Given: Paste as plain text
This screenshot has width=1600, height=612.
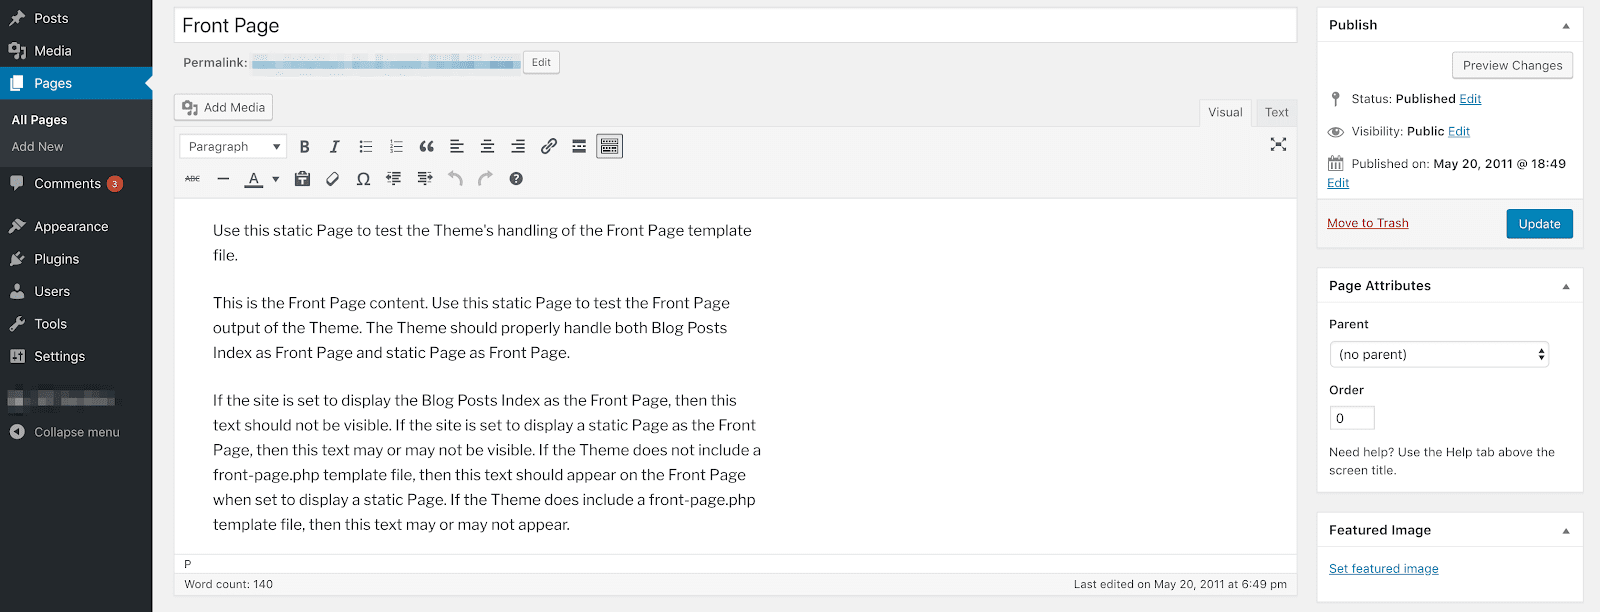Looking at the screenshot, I should point(302,178).
